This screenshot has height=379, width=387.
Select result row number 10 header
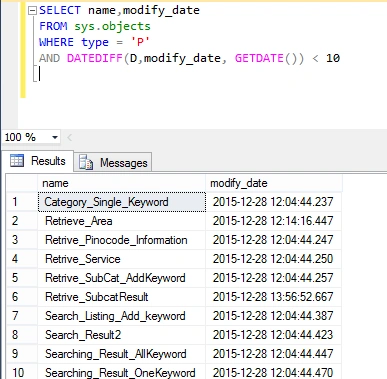pos(22,372)
